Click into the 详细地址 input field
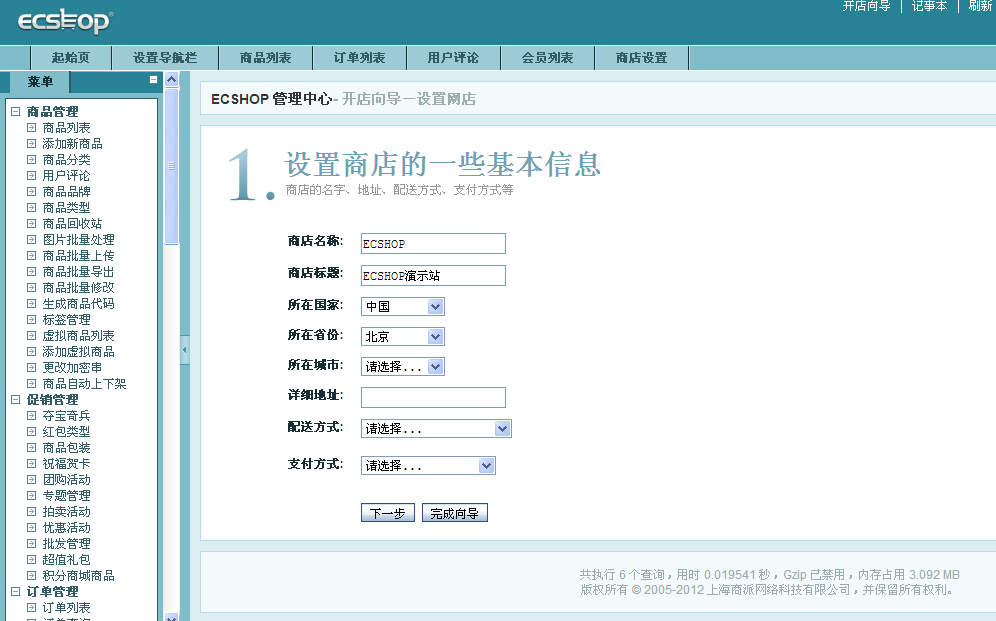The height and width of the screenshot is (621, 996). pyautogui.click(x=433, y=398)
